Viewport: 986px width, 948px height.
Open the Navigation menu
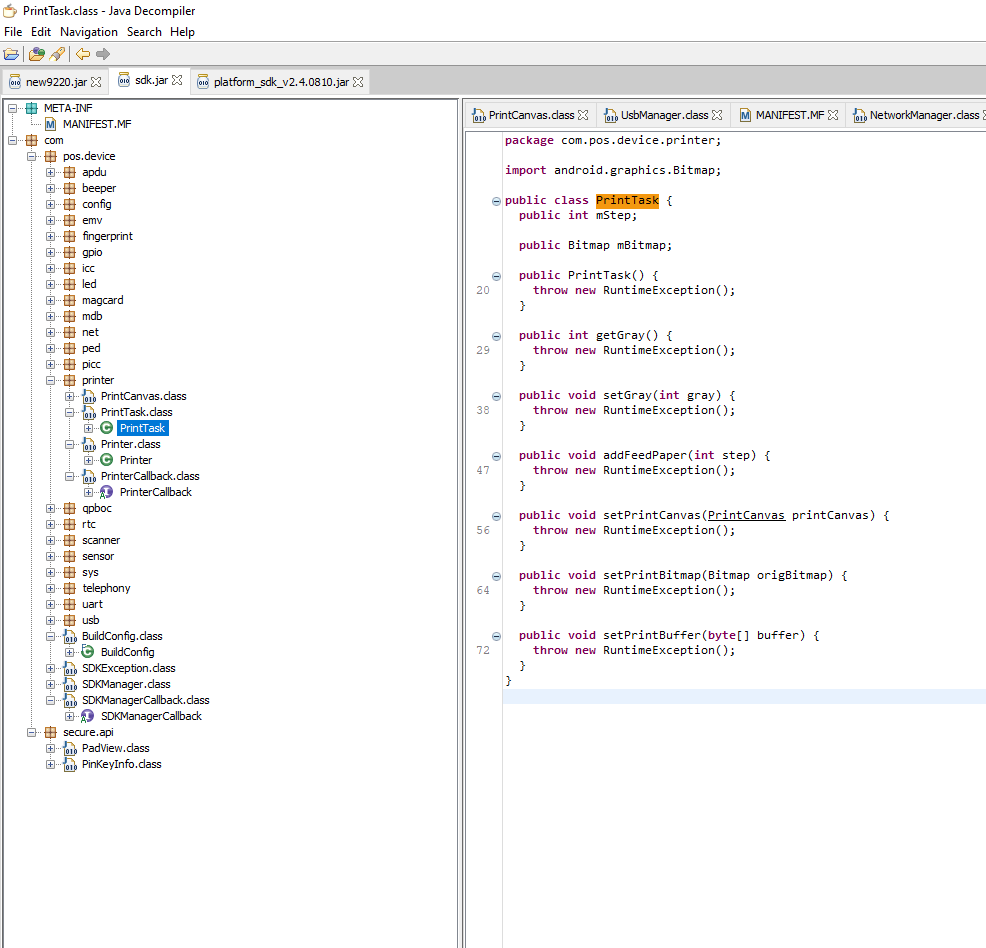[x=88, y=32]
